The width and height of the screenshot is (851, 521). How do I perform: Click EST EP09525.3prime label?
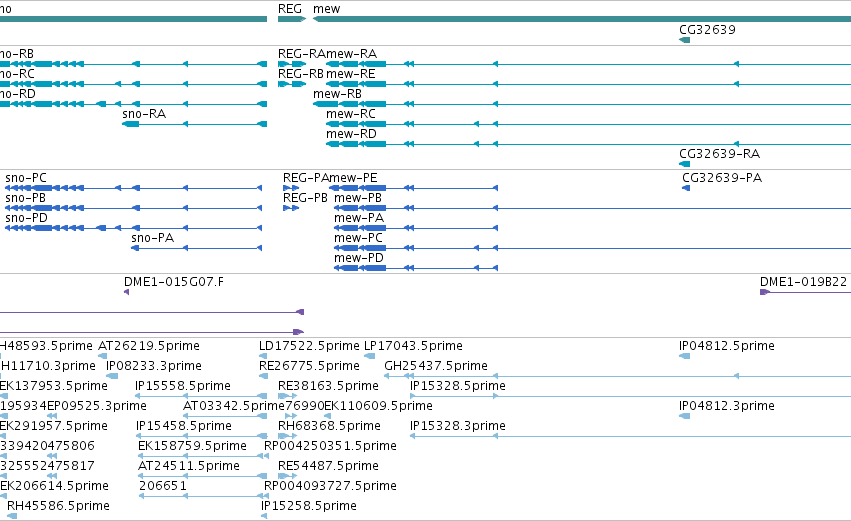tap(97, 406)
